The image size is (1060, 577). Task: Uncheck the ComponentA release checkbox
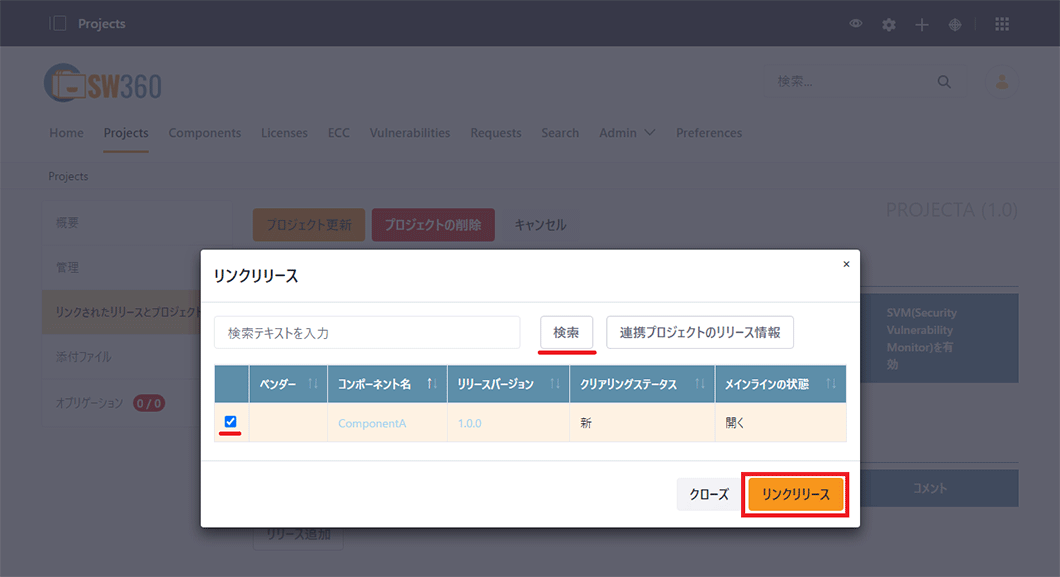pyautogui.click(x=231, y=423)
